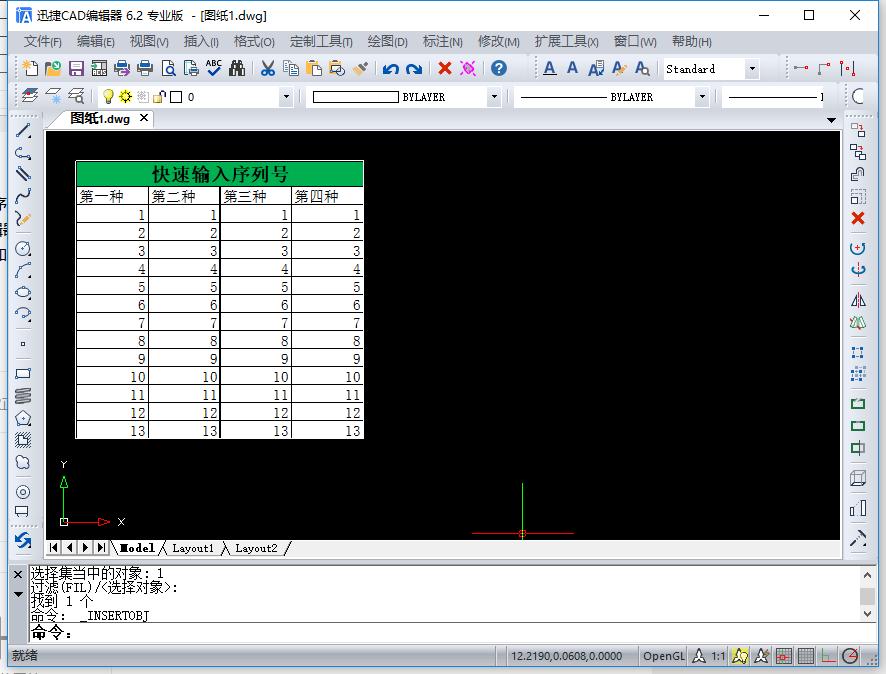This screenshot has height=674, width=886.
Task: Toggle polar tracking clock icon in status bar
Action: coord(850,656)
